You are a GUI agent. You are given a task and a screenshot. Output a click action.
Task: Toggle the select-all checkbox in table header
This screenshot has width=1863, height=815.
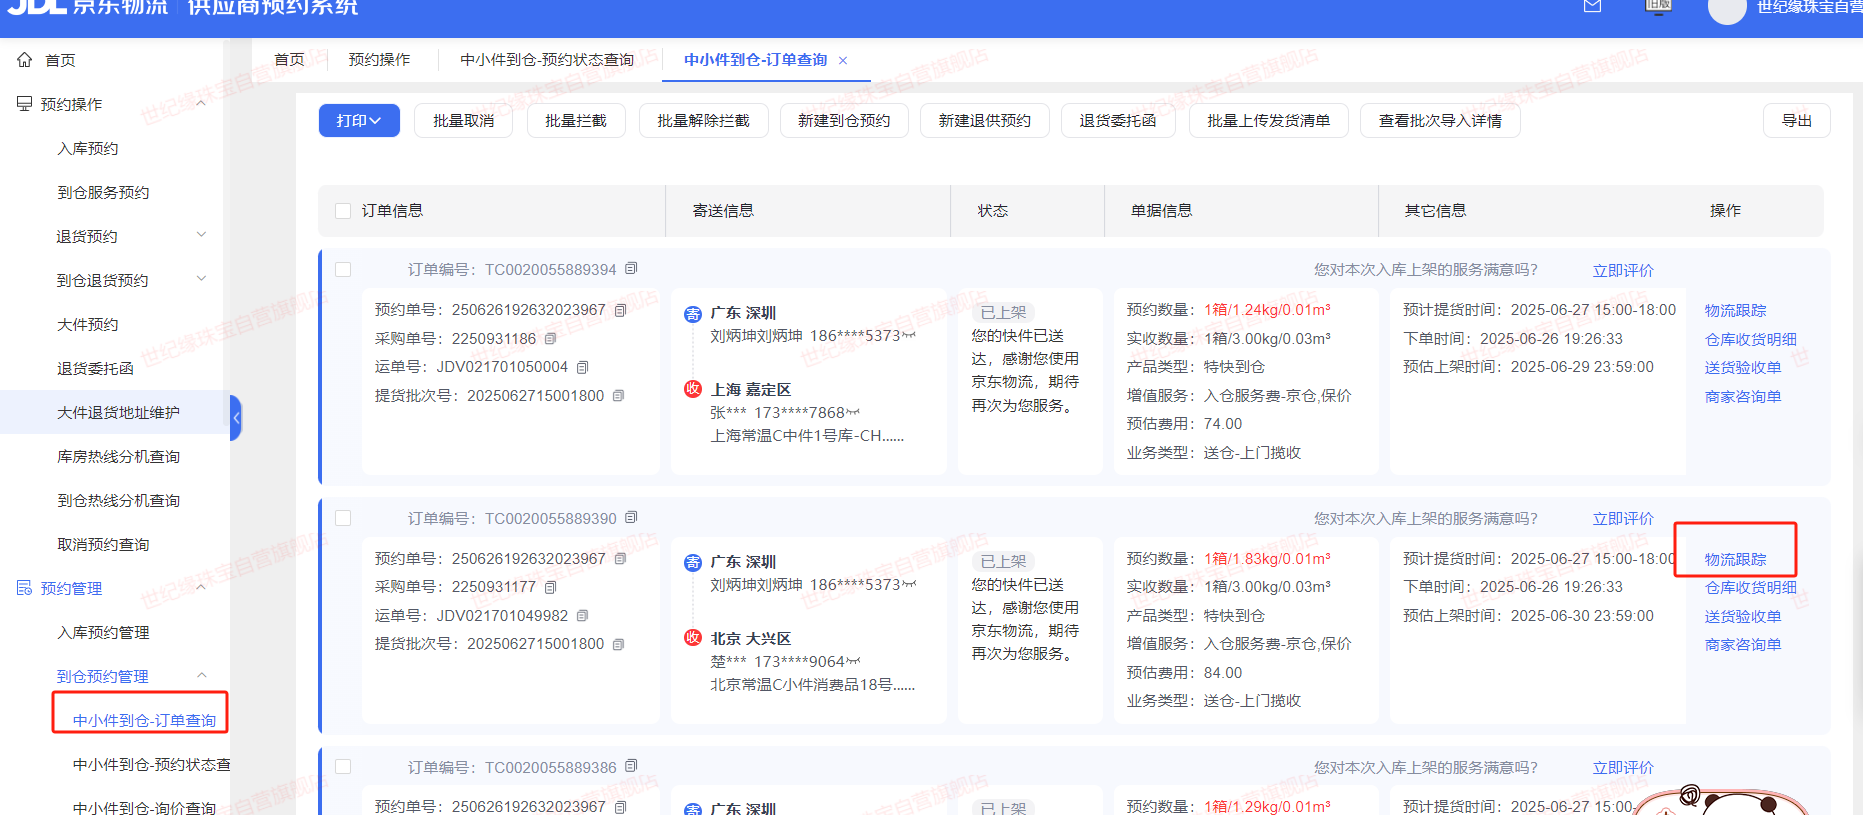343,211
